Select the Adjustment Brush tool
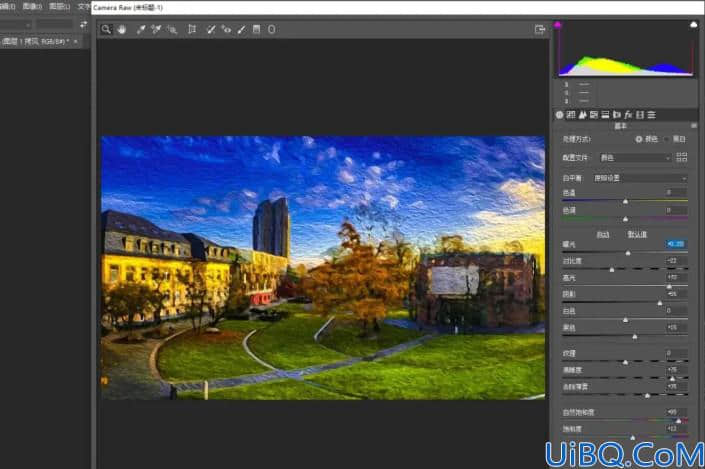The image size is (705, 469). point(241,29)
